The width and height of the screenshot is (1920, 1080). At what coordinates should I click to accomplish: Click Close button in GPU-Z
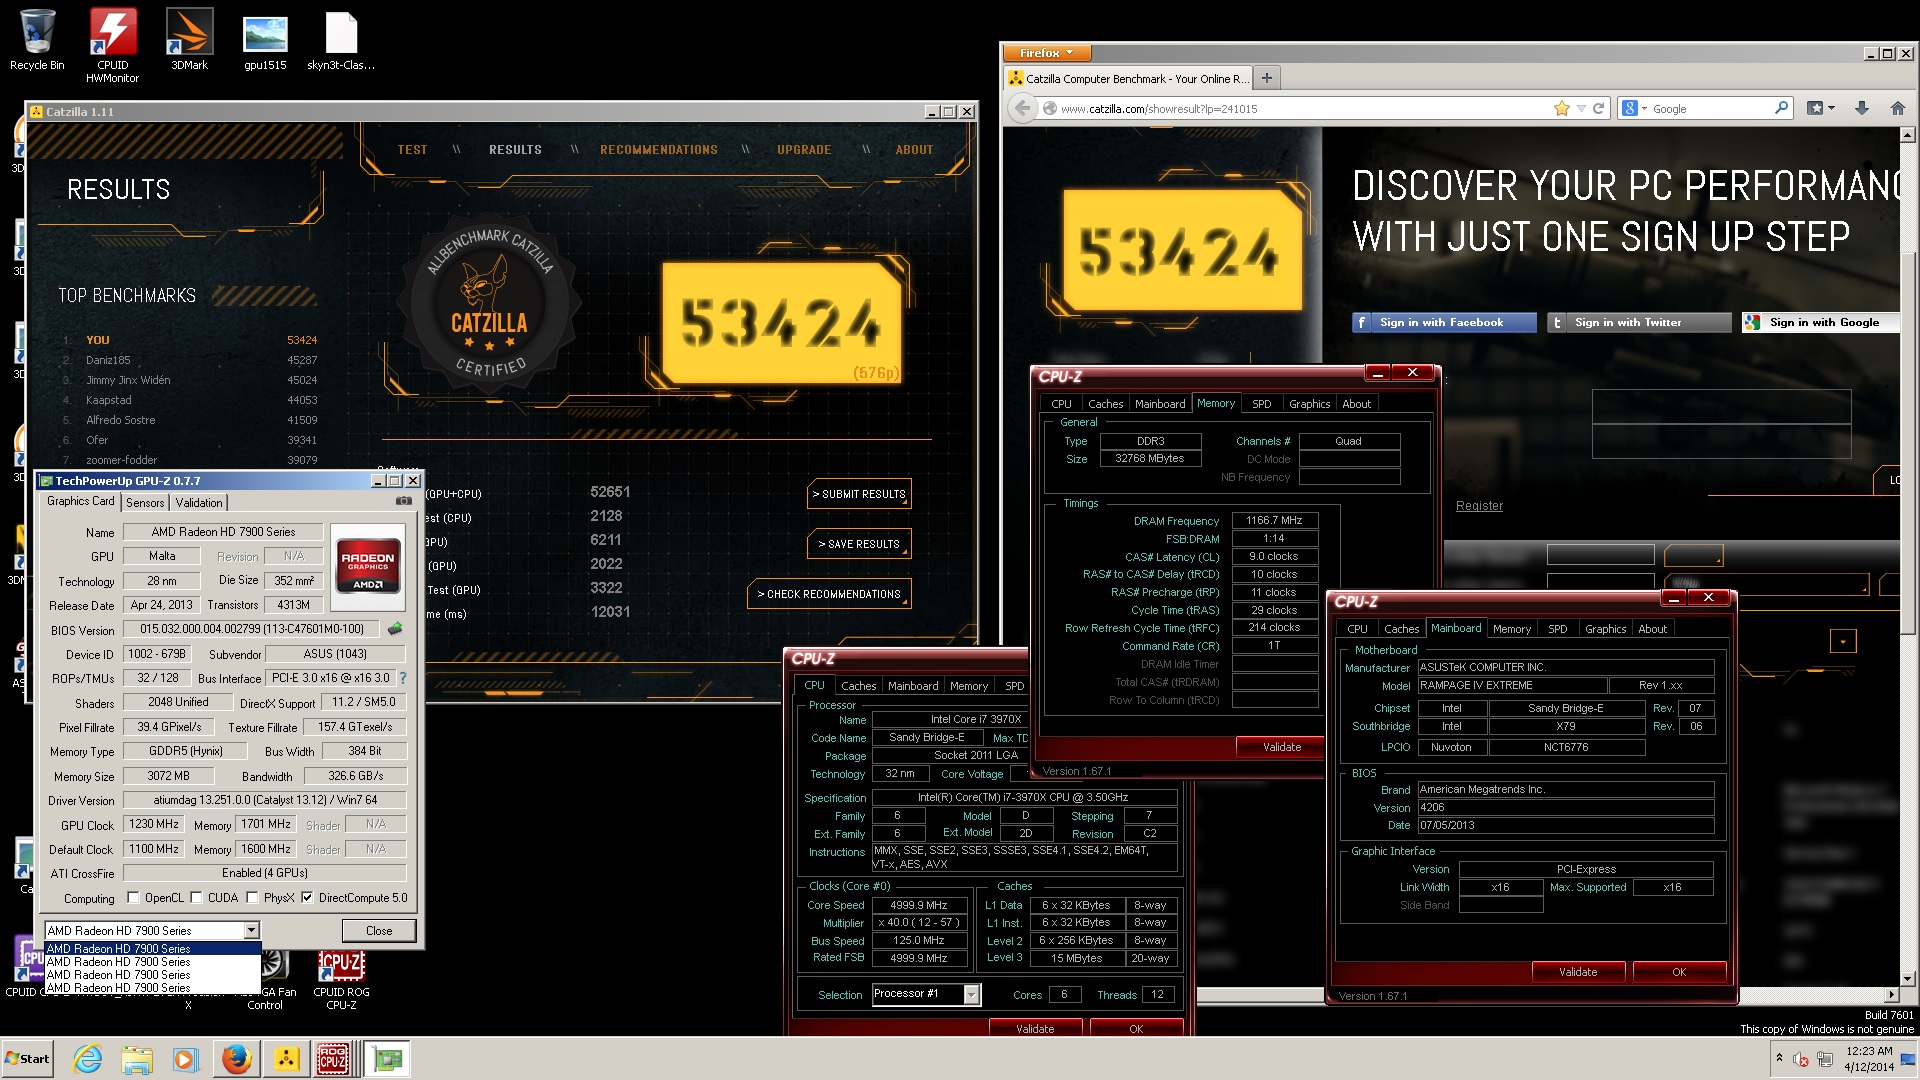pos(379,930)
